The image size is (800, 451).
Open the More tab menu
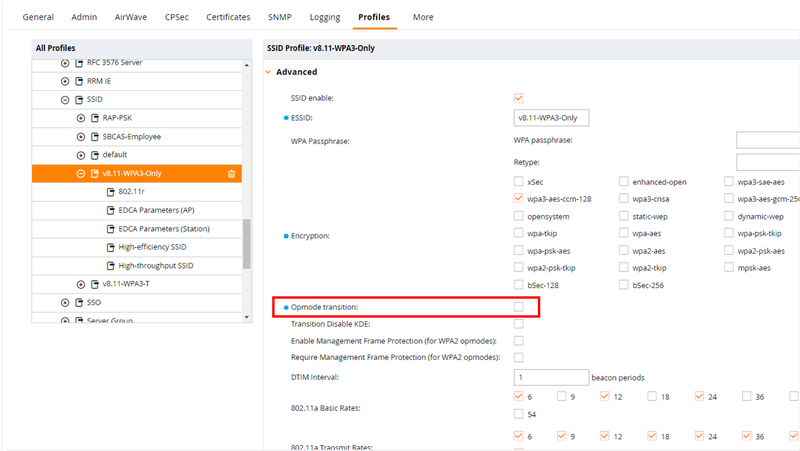point(423,17)
